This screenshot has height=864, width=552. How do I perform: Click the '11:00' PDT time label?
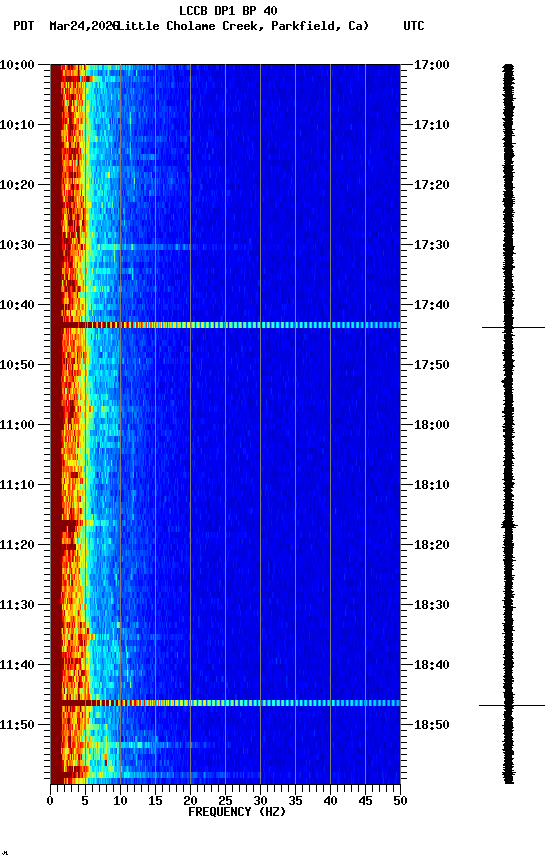[17, 425]
